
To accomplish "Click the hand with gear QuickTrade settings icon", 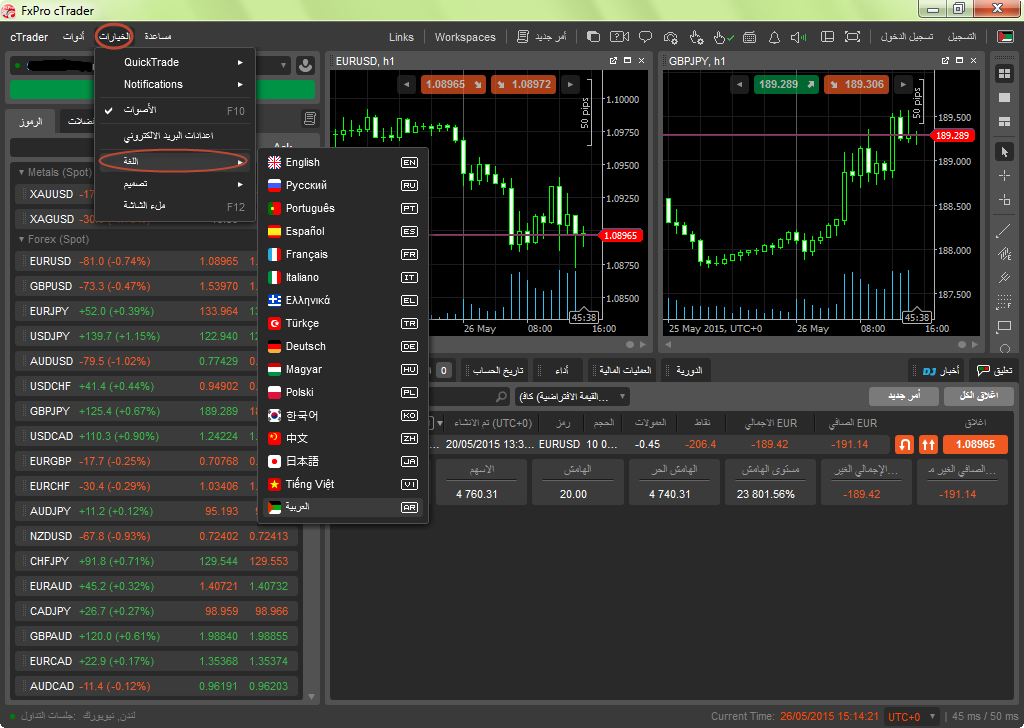I will [696, 37].
